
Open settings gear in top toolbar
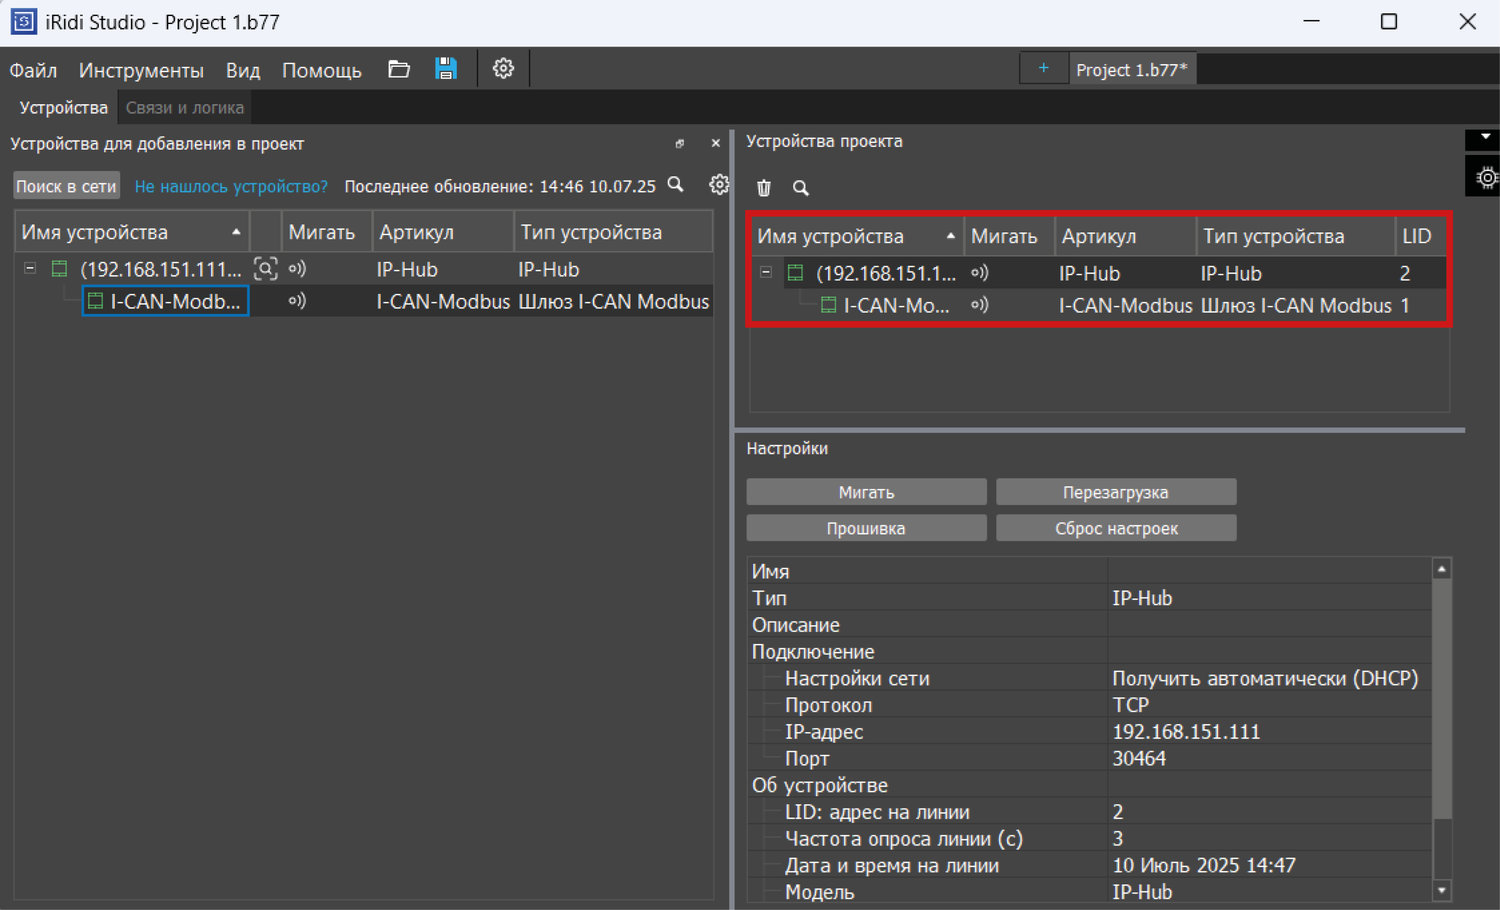point(503,69)
